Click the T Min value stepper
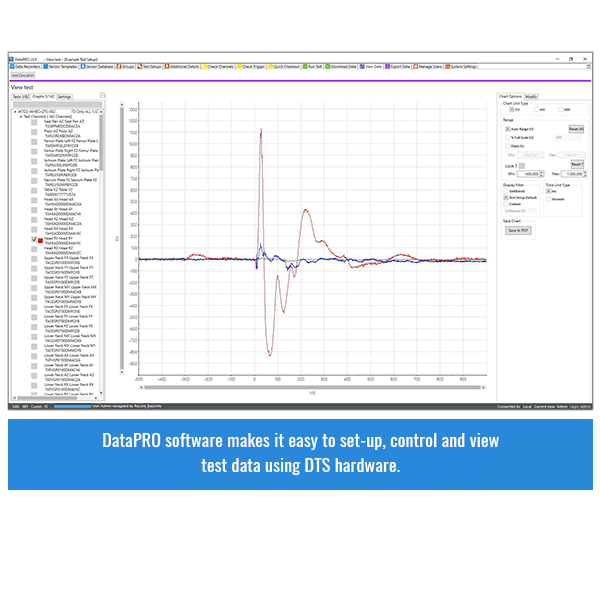Screen dimensions: 600x600 541,174
